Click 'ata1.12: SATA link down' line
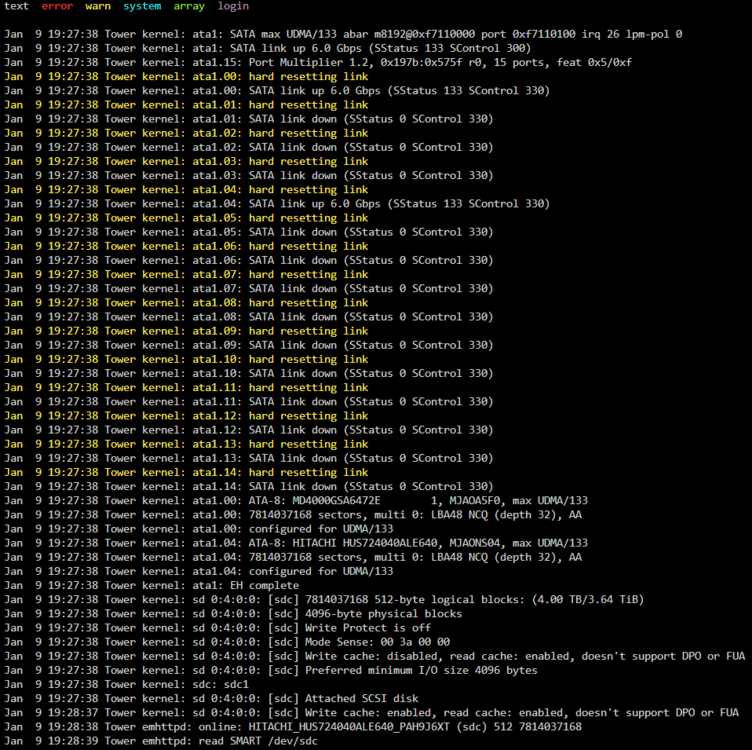Viewport: 752px width, 750px height. (248, 430)
